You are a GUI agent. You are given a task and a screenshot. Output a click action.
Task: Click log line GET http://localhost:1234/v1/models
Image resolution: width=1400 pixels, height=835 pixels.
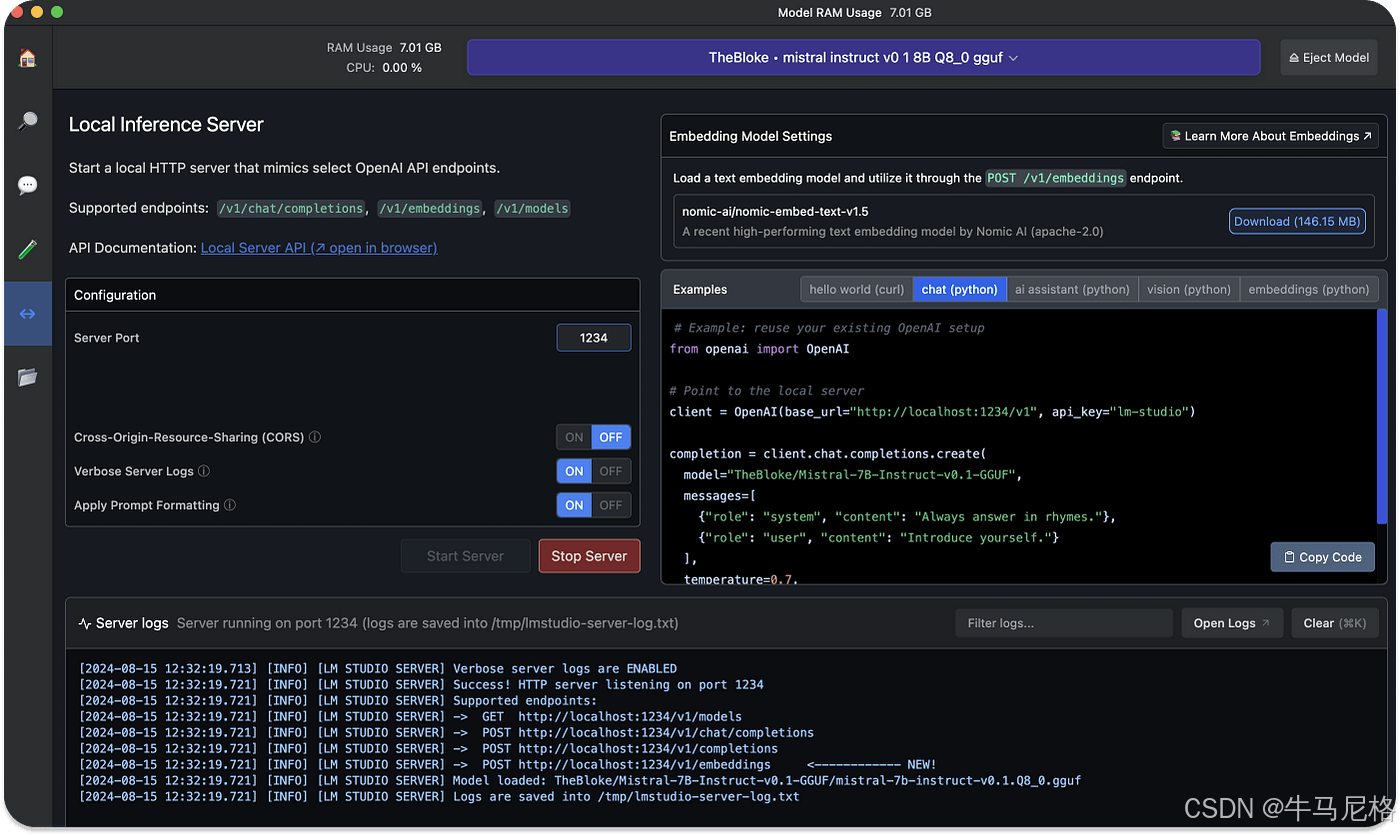click(410, 717)
